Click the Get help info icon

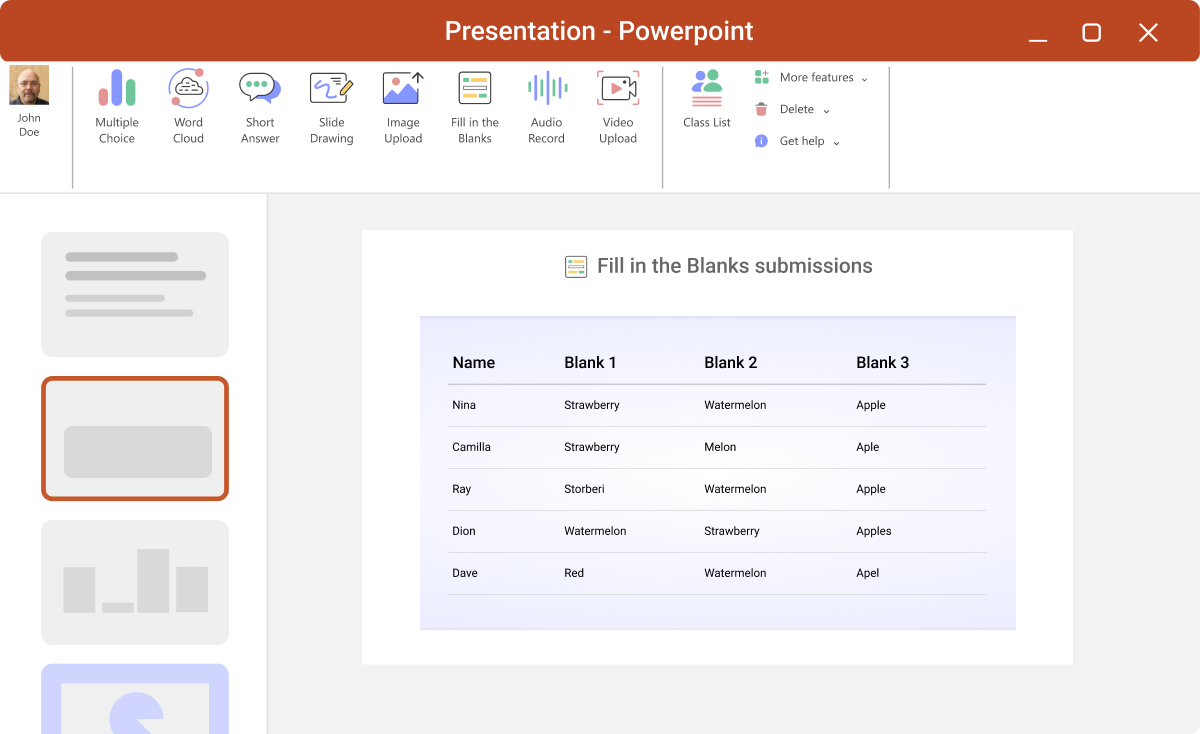(761, 141)
